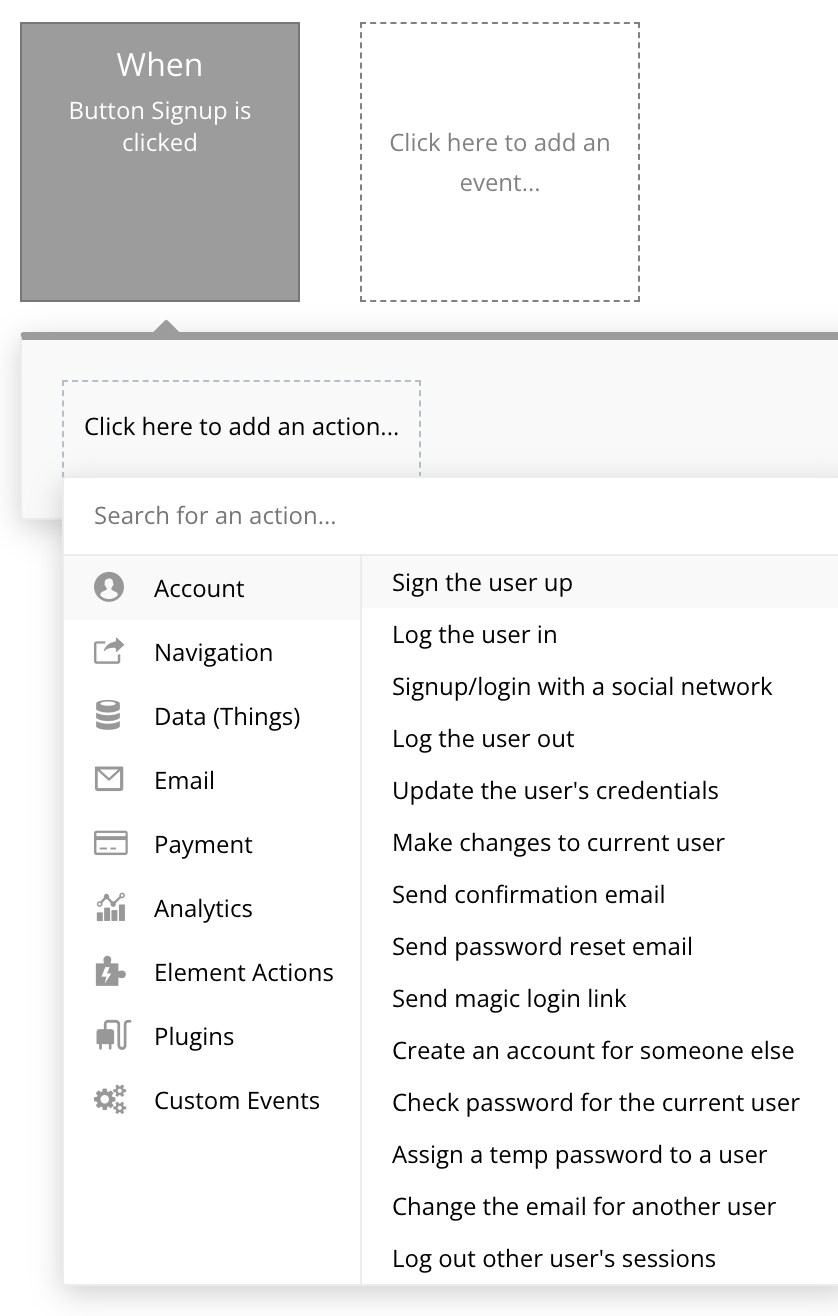
Task: Click the Email envelope icon
Action: click(109, 779)
